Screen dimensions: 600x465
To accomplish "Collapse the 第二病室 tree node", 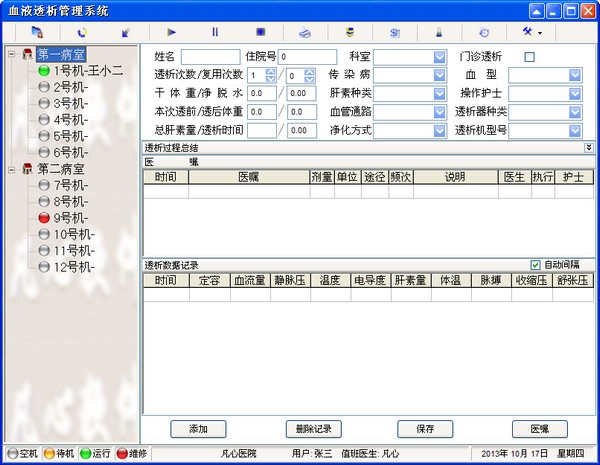I will pyautogui.click(x=12, y=169).
